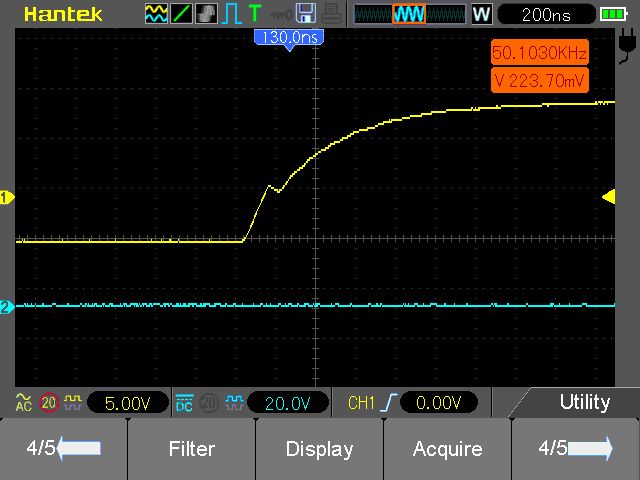Click the Hantek brand logo
This screenshot has width=640, height=480.
click(63, 14)
